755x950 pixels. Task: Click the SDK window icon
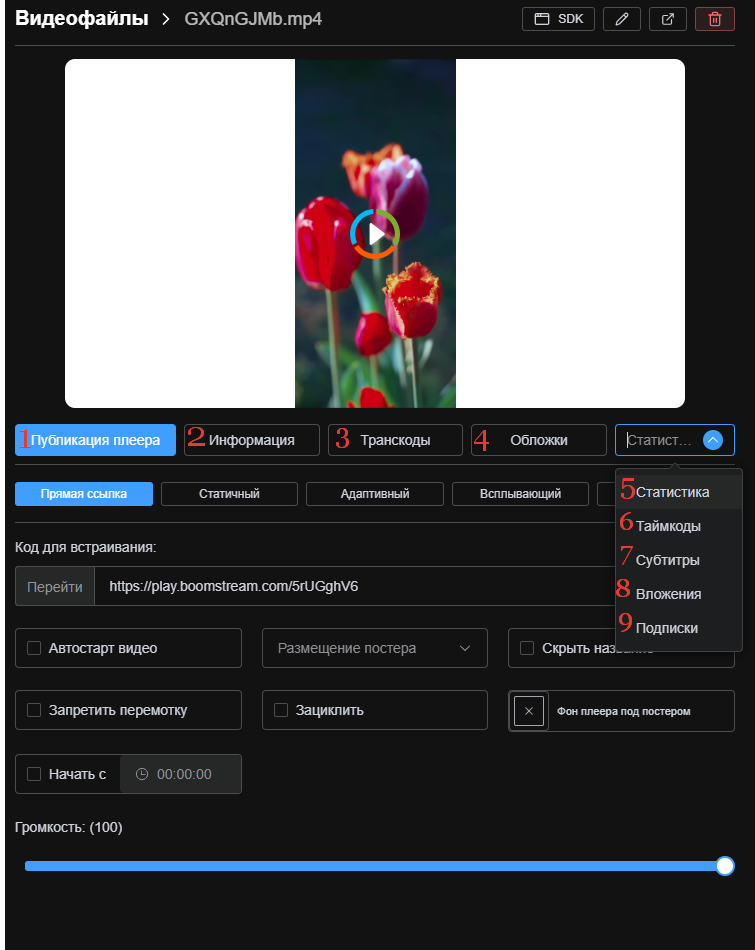(542, 19)
